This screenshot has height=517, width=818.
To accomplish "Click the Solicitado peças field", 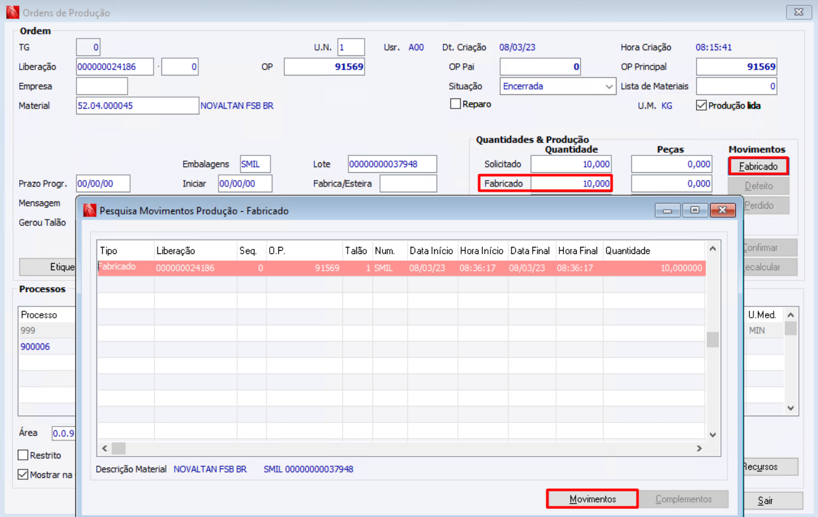I will click(x=671, y=164).
